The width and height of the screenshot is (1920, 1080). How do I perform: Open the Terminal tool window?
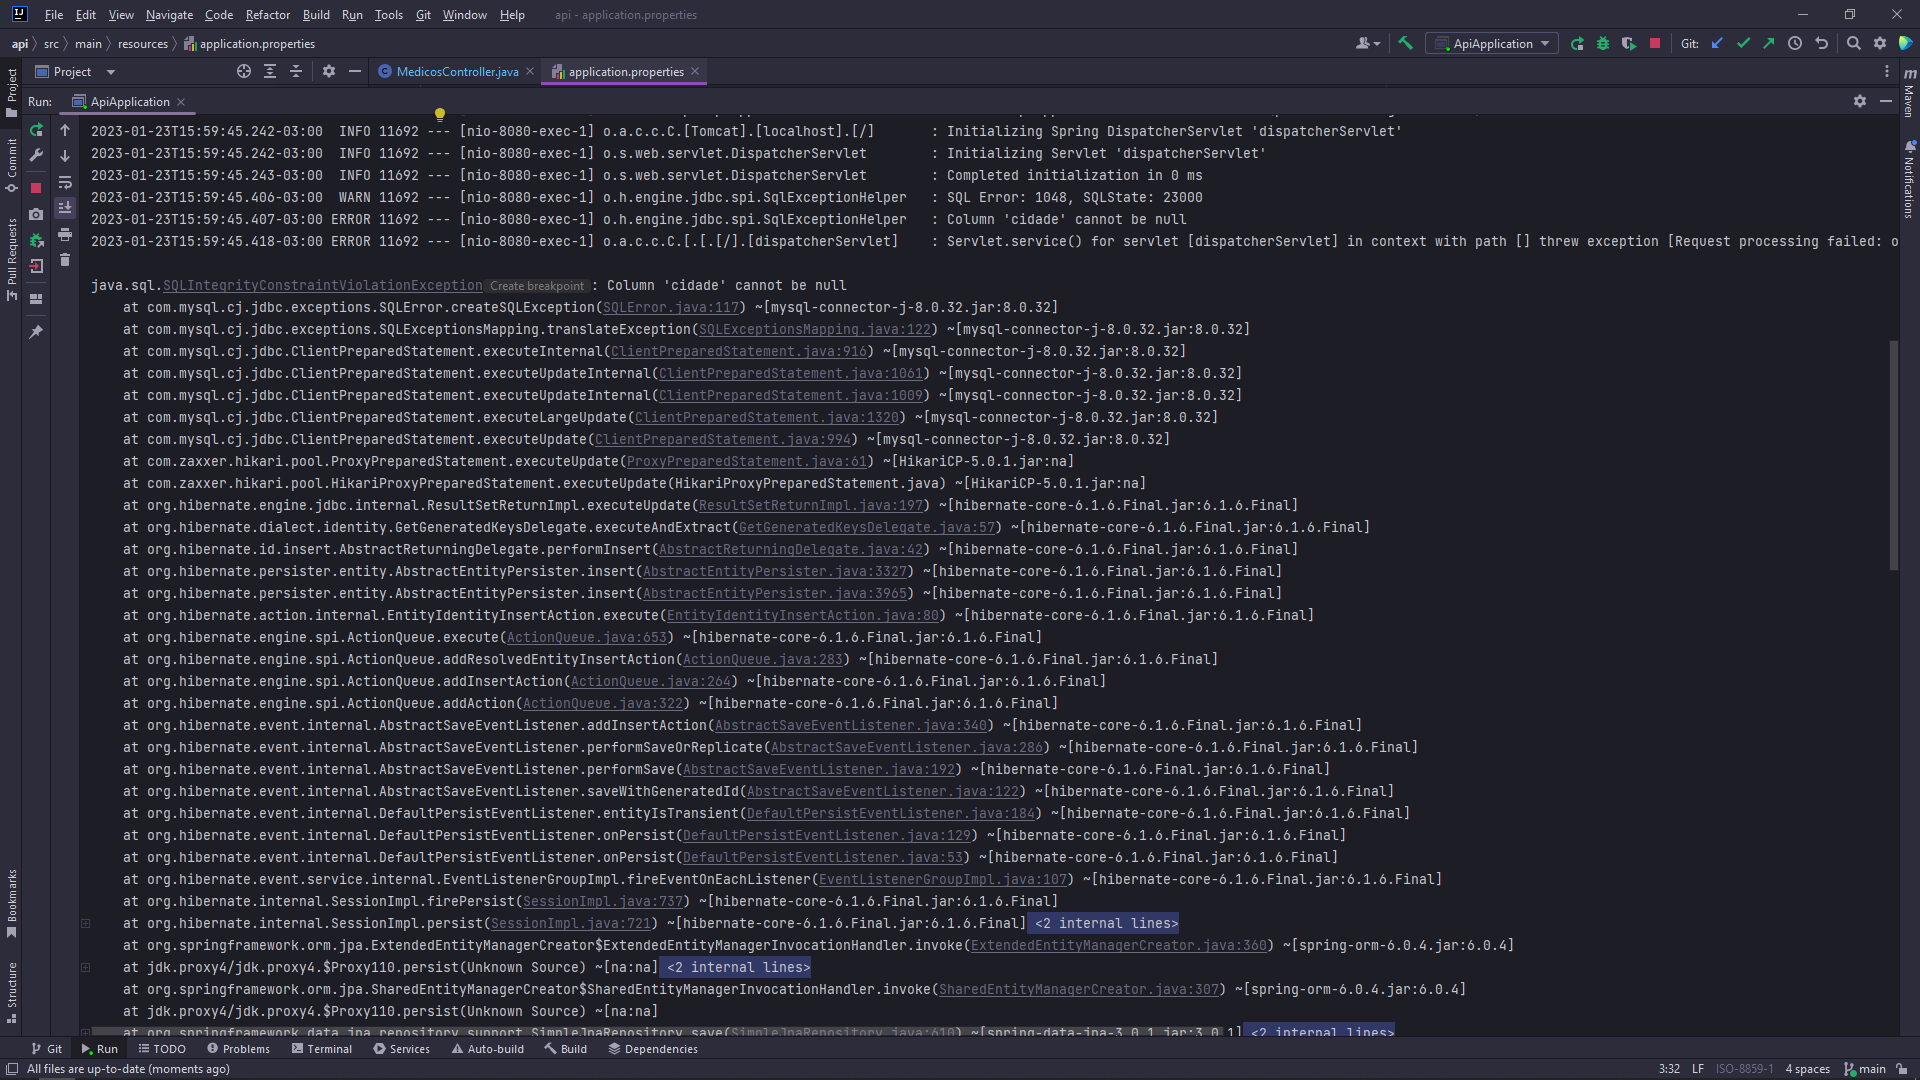click(322, 1049)
